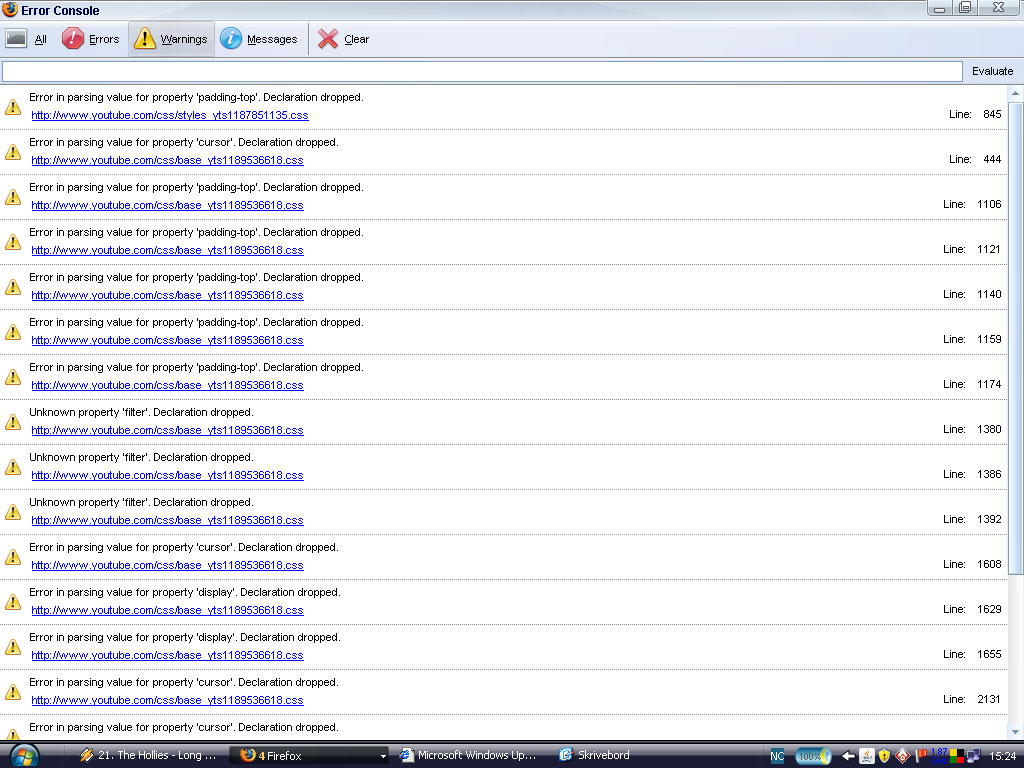Open the Skrivebord taskbar item
The width and height of the screenshot is (1024, 768).
click(594, 756)
